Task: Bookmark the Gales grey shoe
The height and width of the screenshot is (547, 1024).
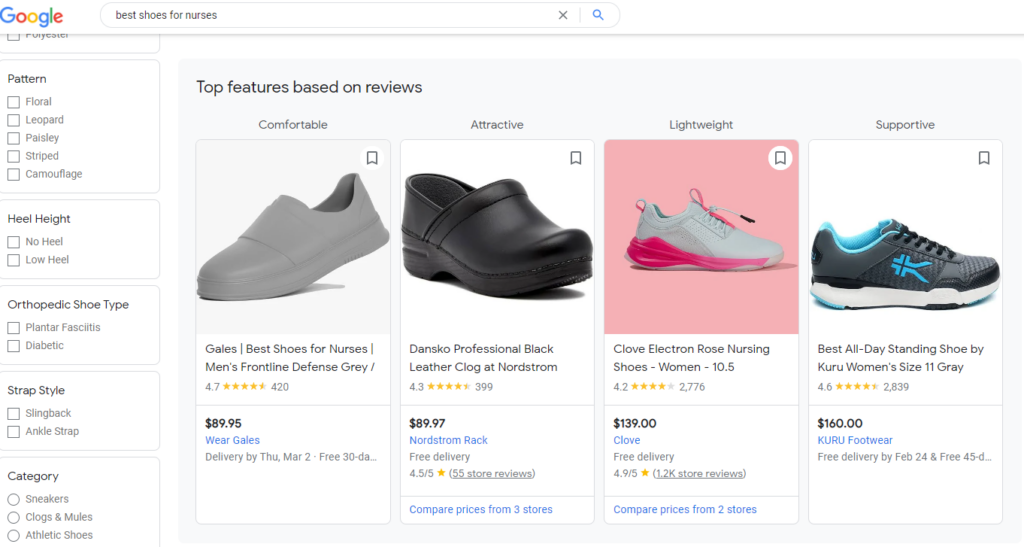Action: pyautogui.click(x=372, y=158)
